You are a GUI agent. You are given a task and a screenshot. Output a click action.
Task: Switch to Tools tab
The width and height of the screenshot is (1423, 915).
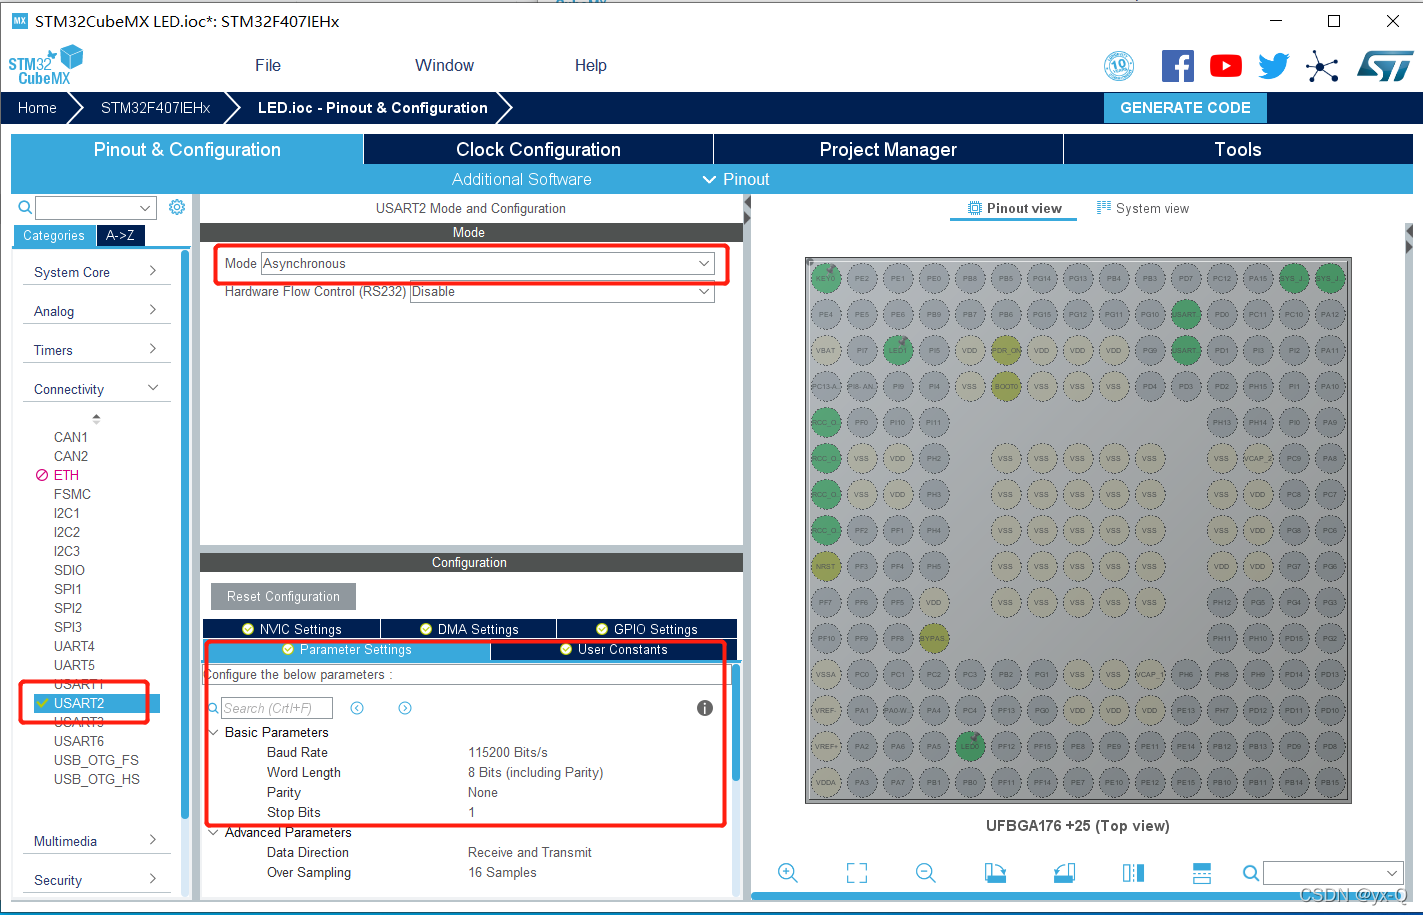[x=1238, y=149]
